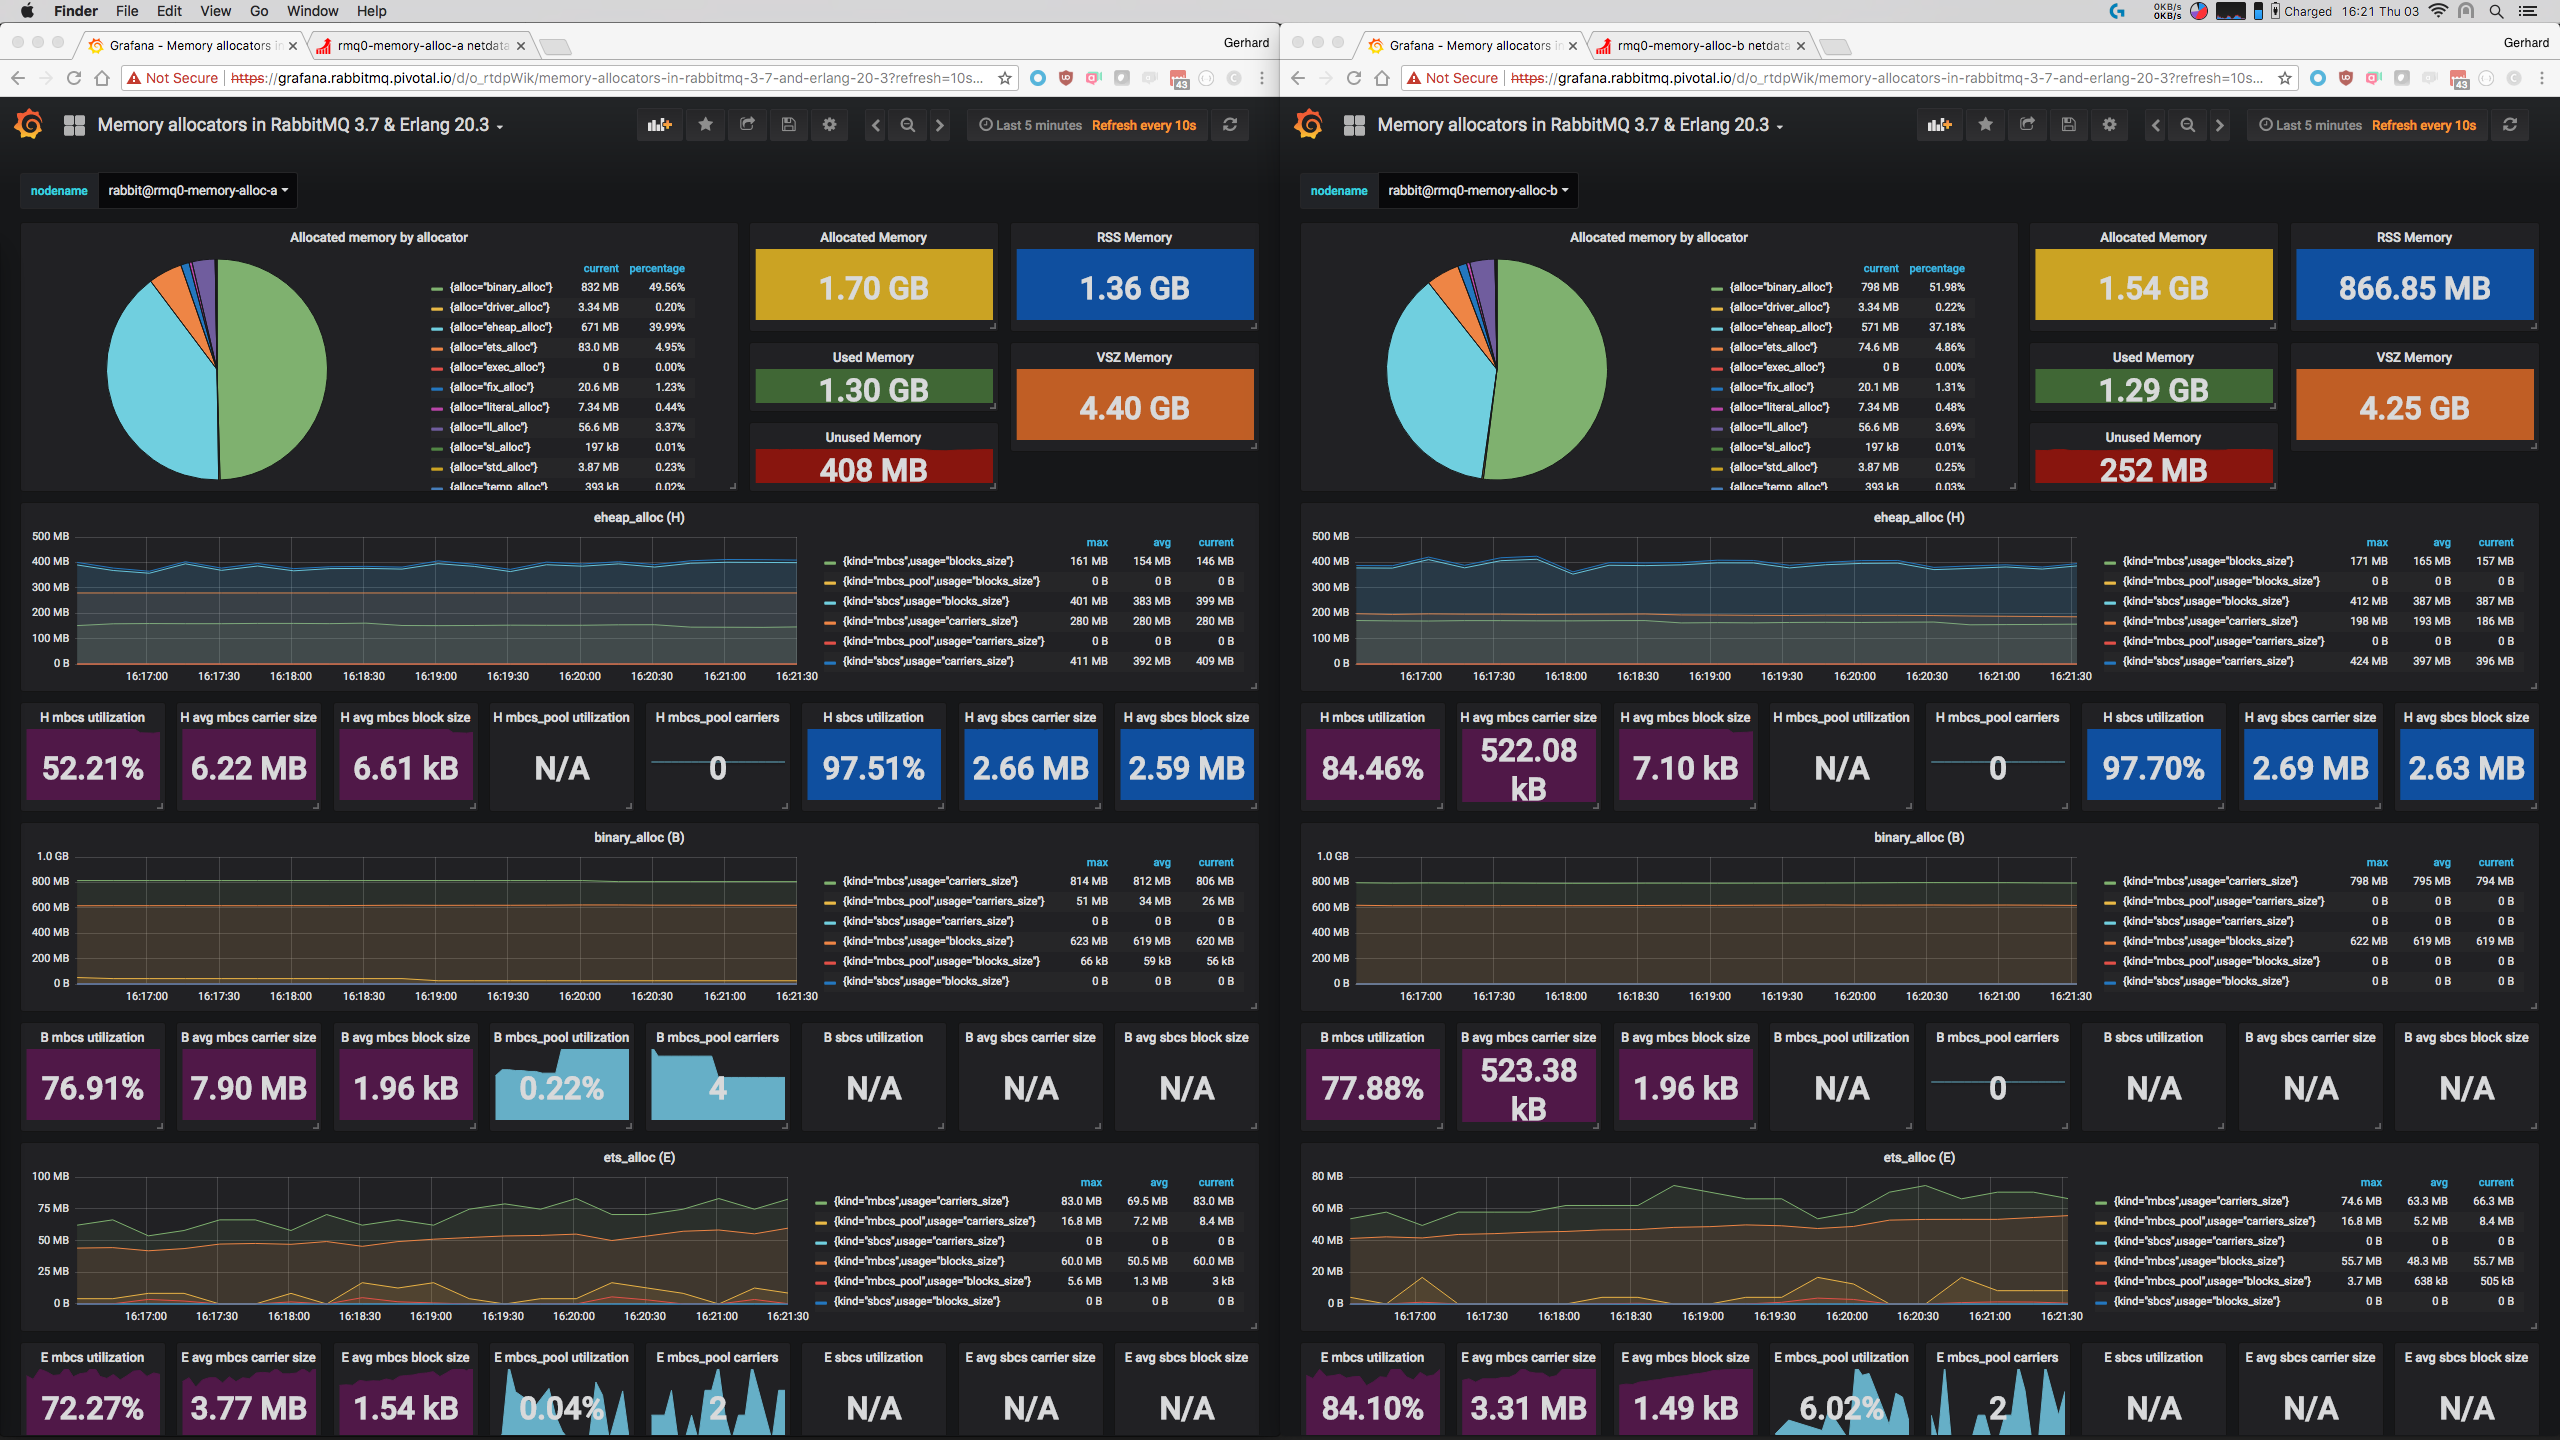This screenshot has width=2560, height=1440.
Task: Click Grafana logo in right window
Action: [x=1308, y=125]
